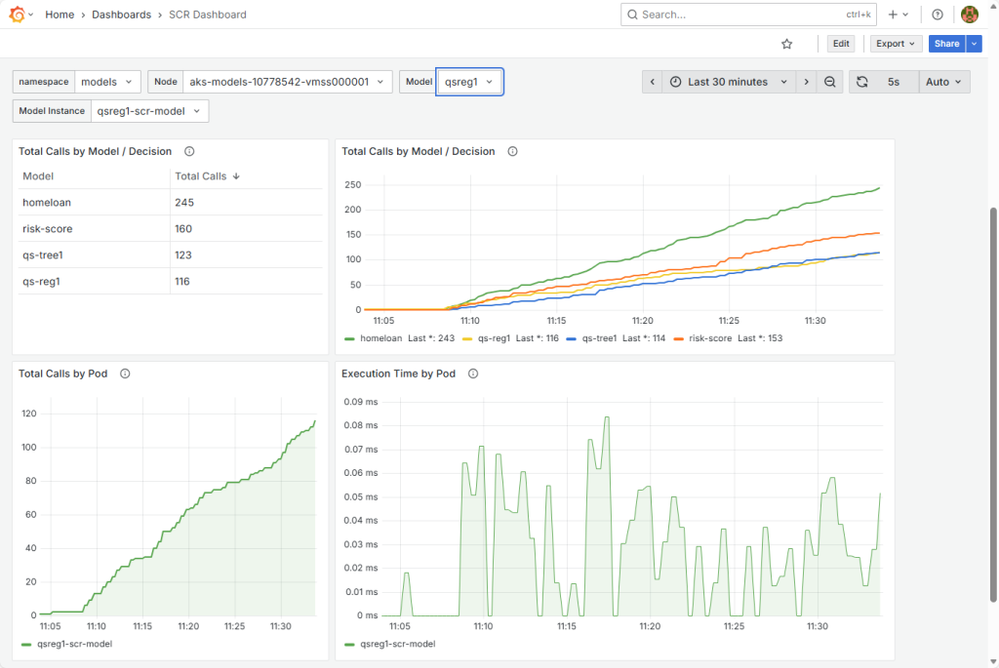Open the Model qsreg1 dropdown
The width and height of the screenshot is (999, 668).
[469, 82]
